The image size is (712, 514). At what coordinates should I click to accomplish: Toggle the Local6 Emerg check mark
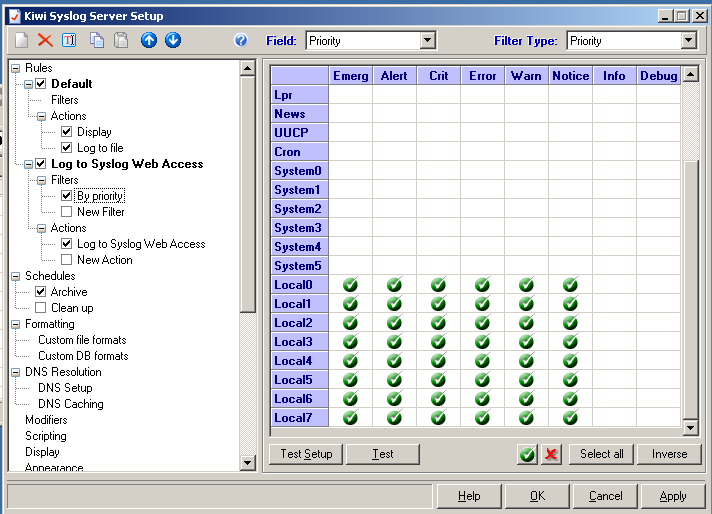pyautogui.click(x=350, y=399)
